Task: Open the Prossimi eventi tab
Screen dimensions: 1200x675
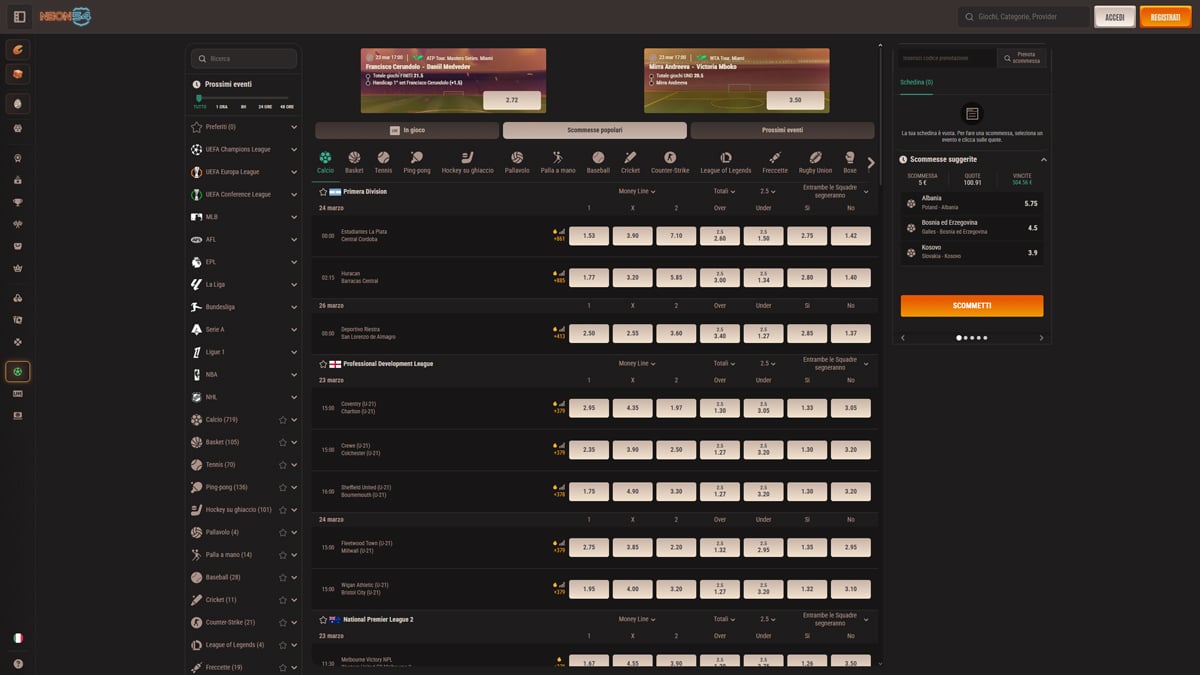Action: click(x=782, y=130)
